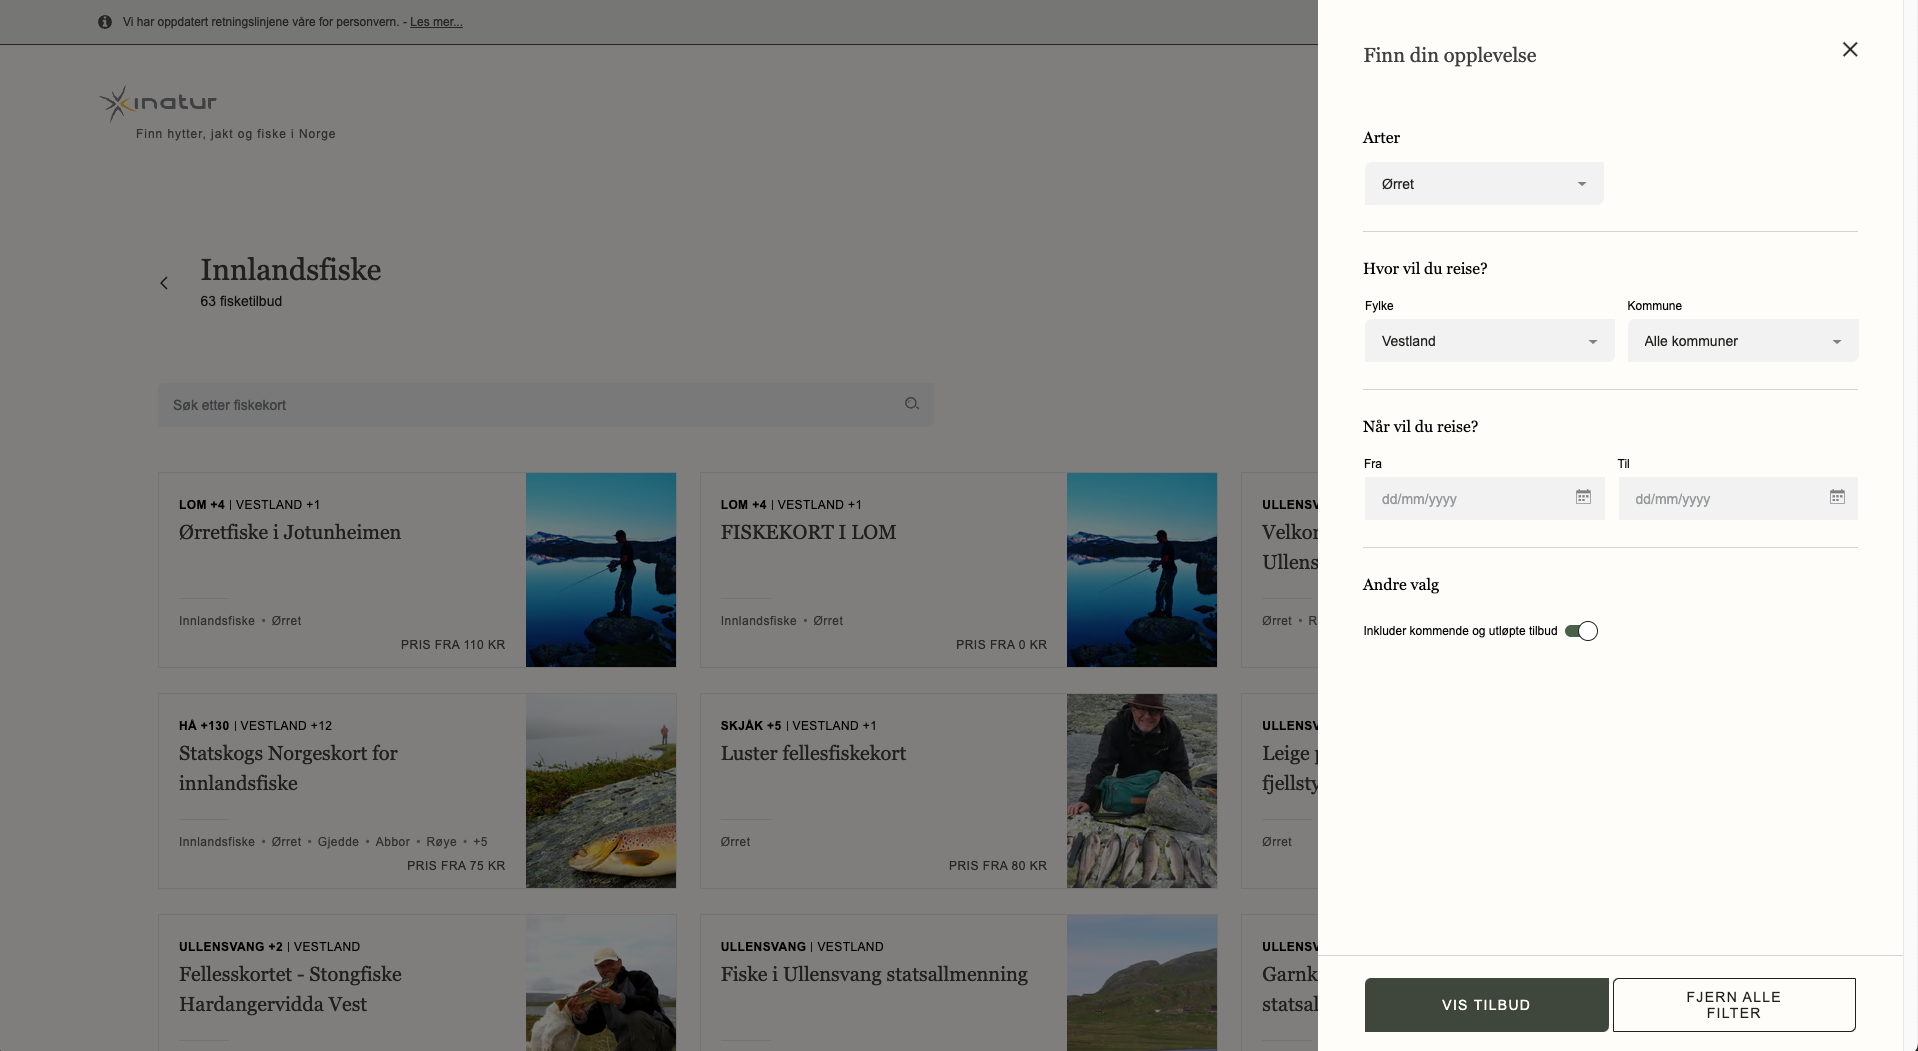This screenshot has width=1918, height=1051.
Task: Open the Les mer privacy link
Action: click(x=436, y=22)
